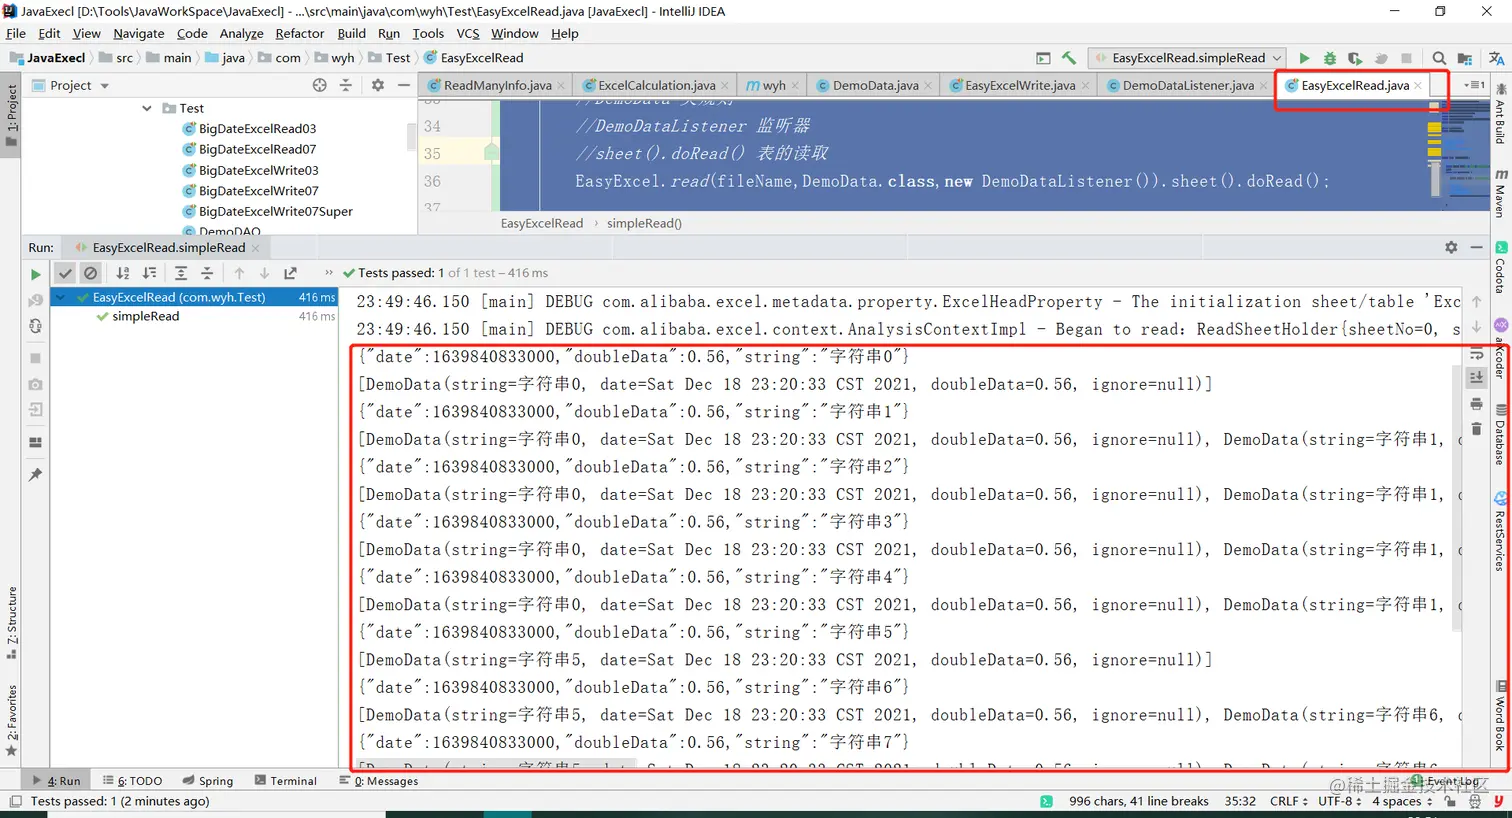Screen dimensions: 1512x818
Task: Close the DemoData.java tab
Action: coord(928,86)
